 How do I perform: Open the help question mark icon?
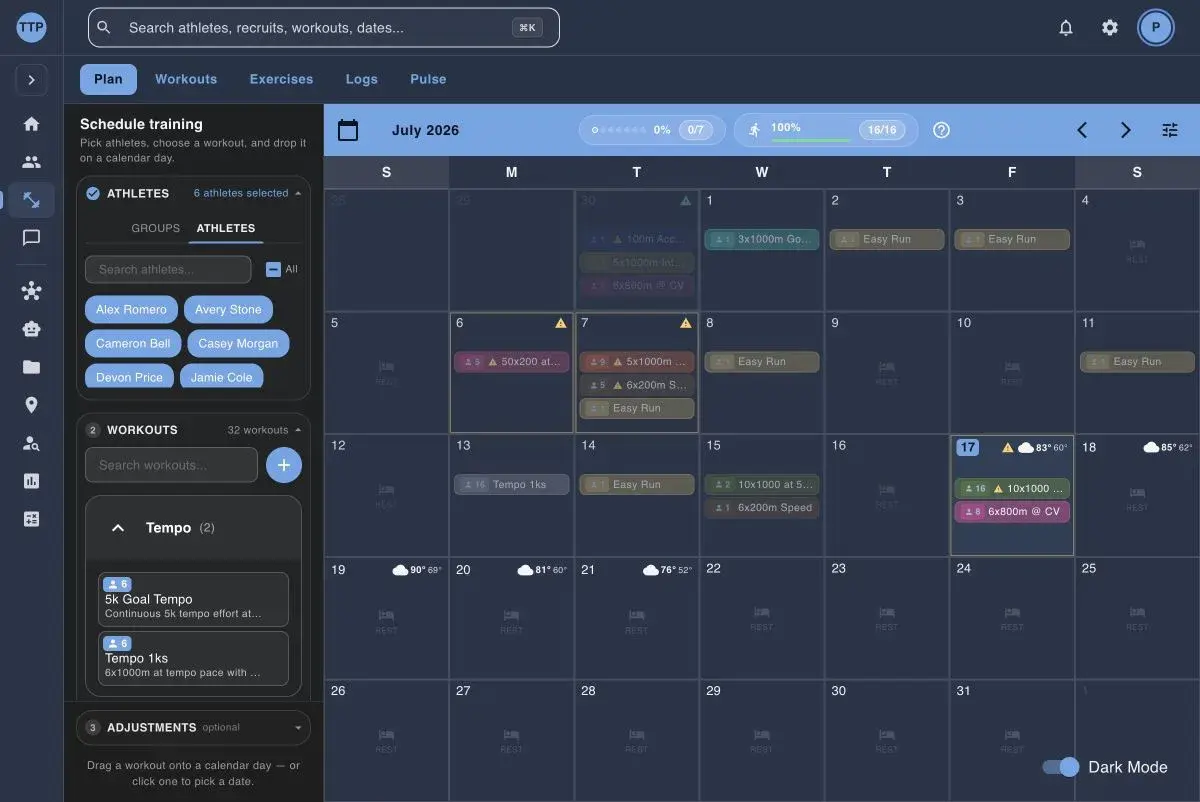tap(941, 130)
